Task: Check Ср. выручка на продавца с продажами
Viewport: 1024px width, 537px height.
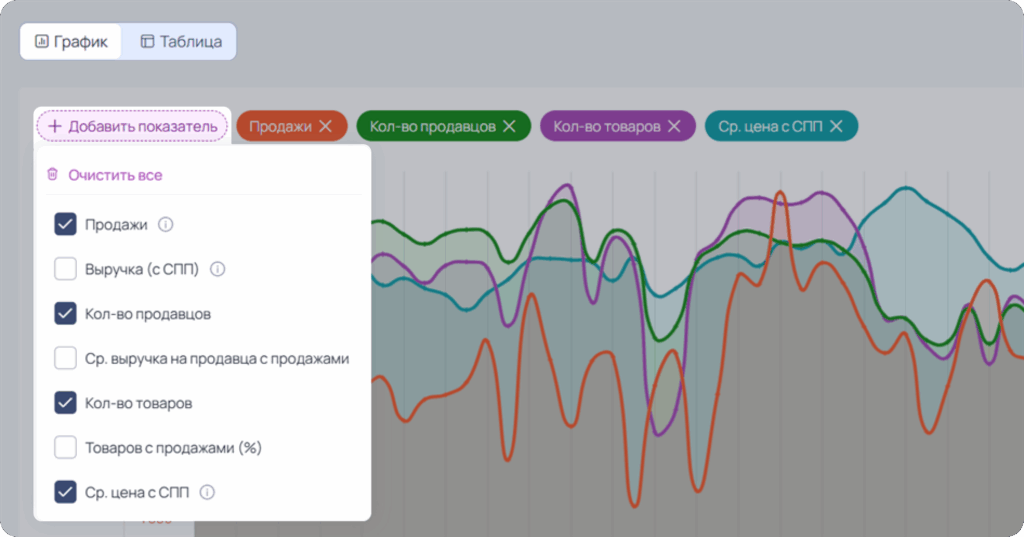Action: pyautogui.click(x=65, y=358)
